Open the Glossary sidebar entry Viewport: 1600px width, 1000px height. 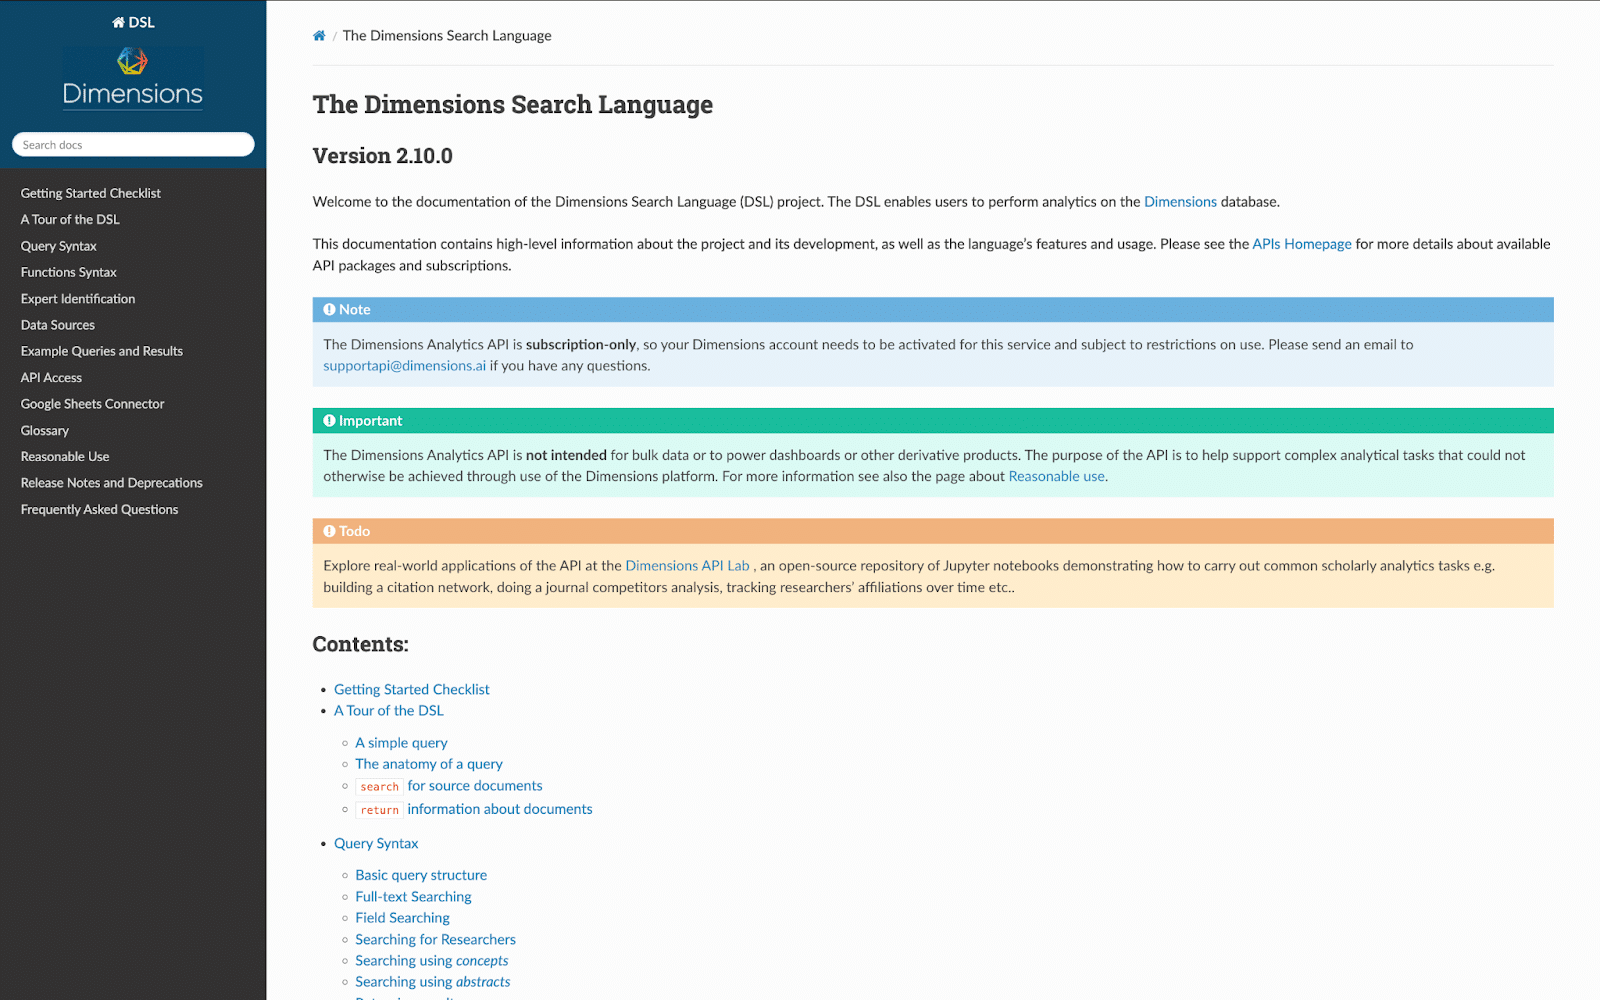click(45, 431)
